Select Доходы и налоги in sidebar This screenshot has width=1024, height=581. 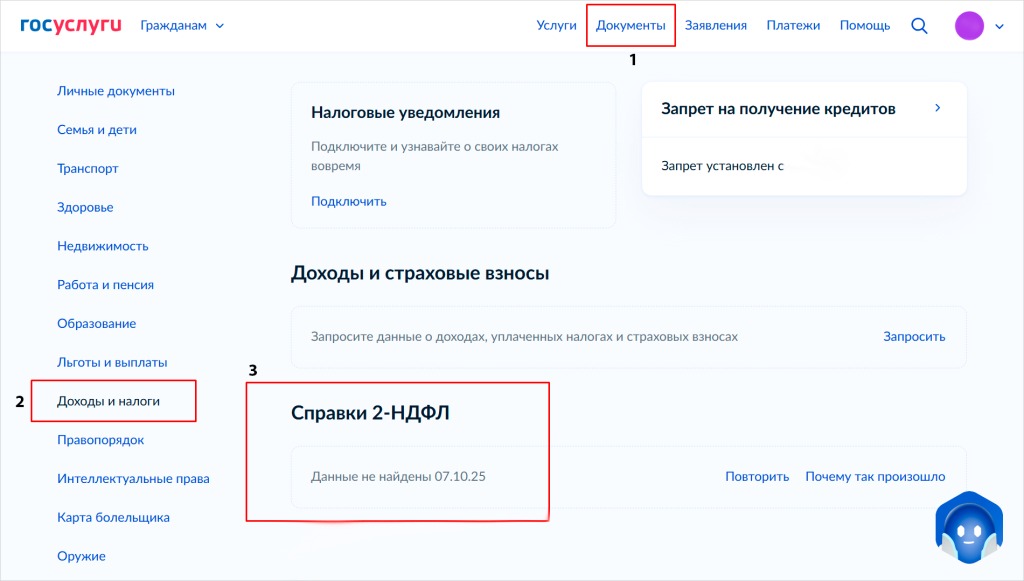[x=108, y=401]
